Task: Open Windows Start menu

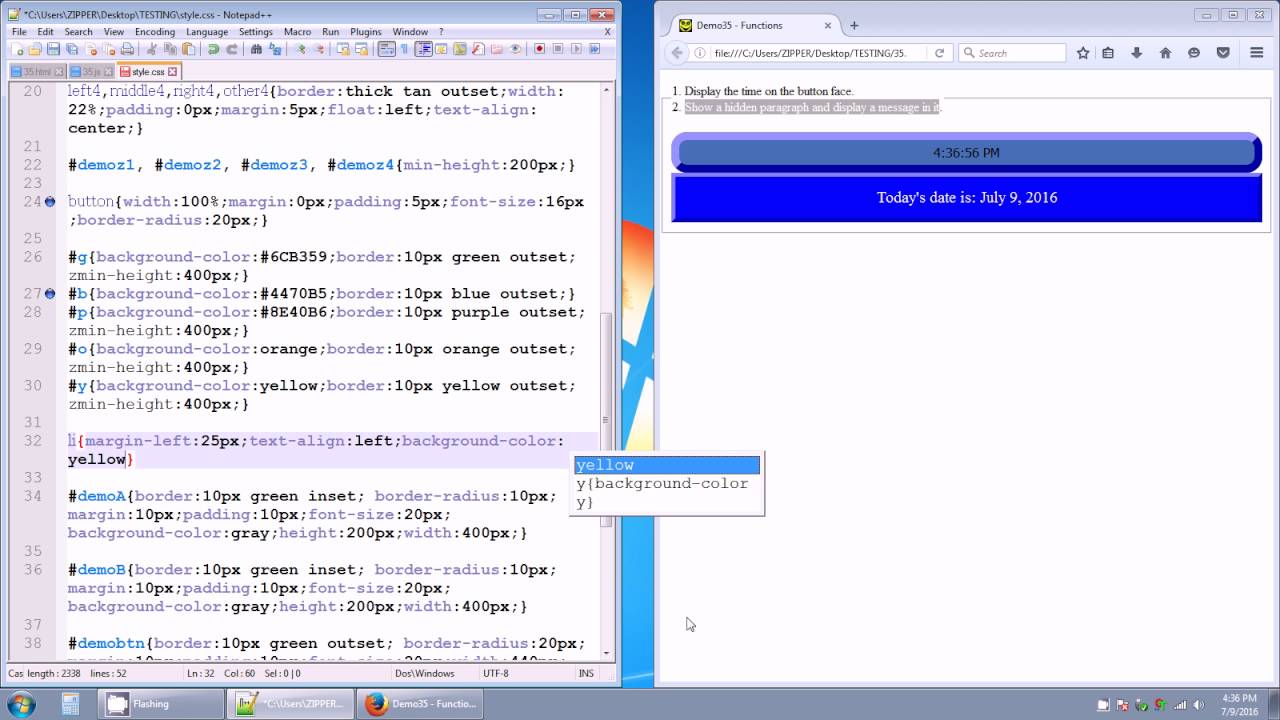Action: (x=20, y=703)
